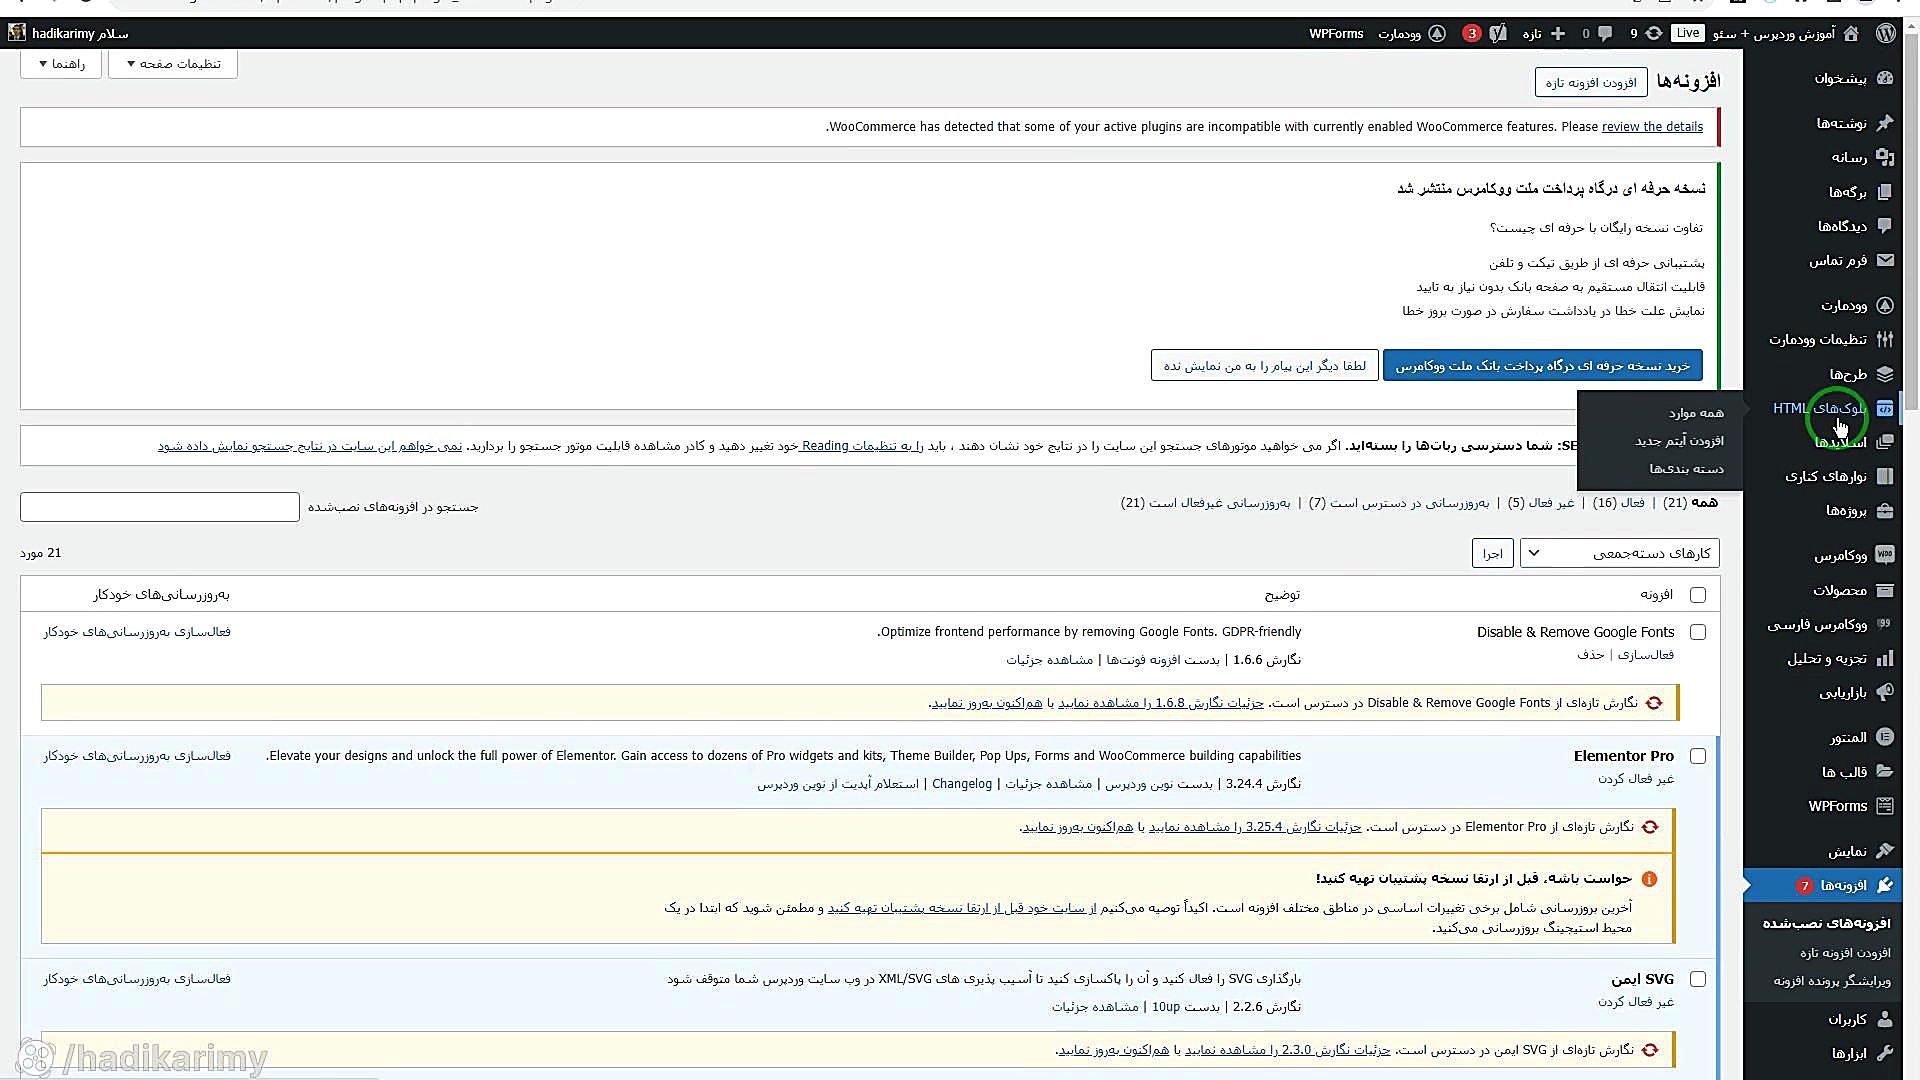Open افزودن افزونه تازه submenu item
Viewport: 1920px width, 1080px height.
1846,953
